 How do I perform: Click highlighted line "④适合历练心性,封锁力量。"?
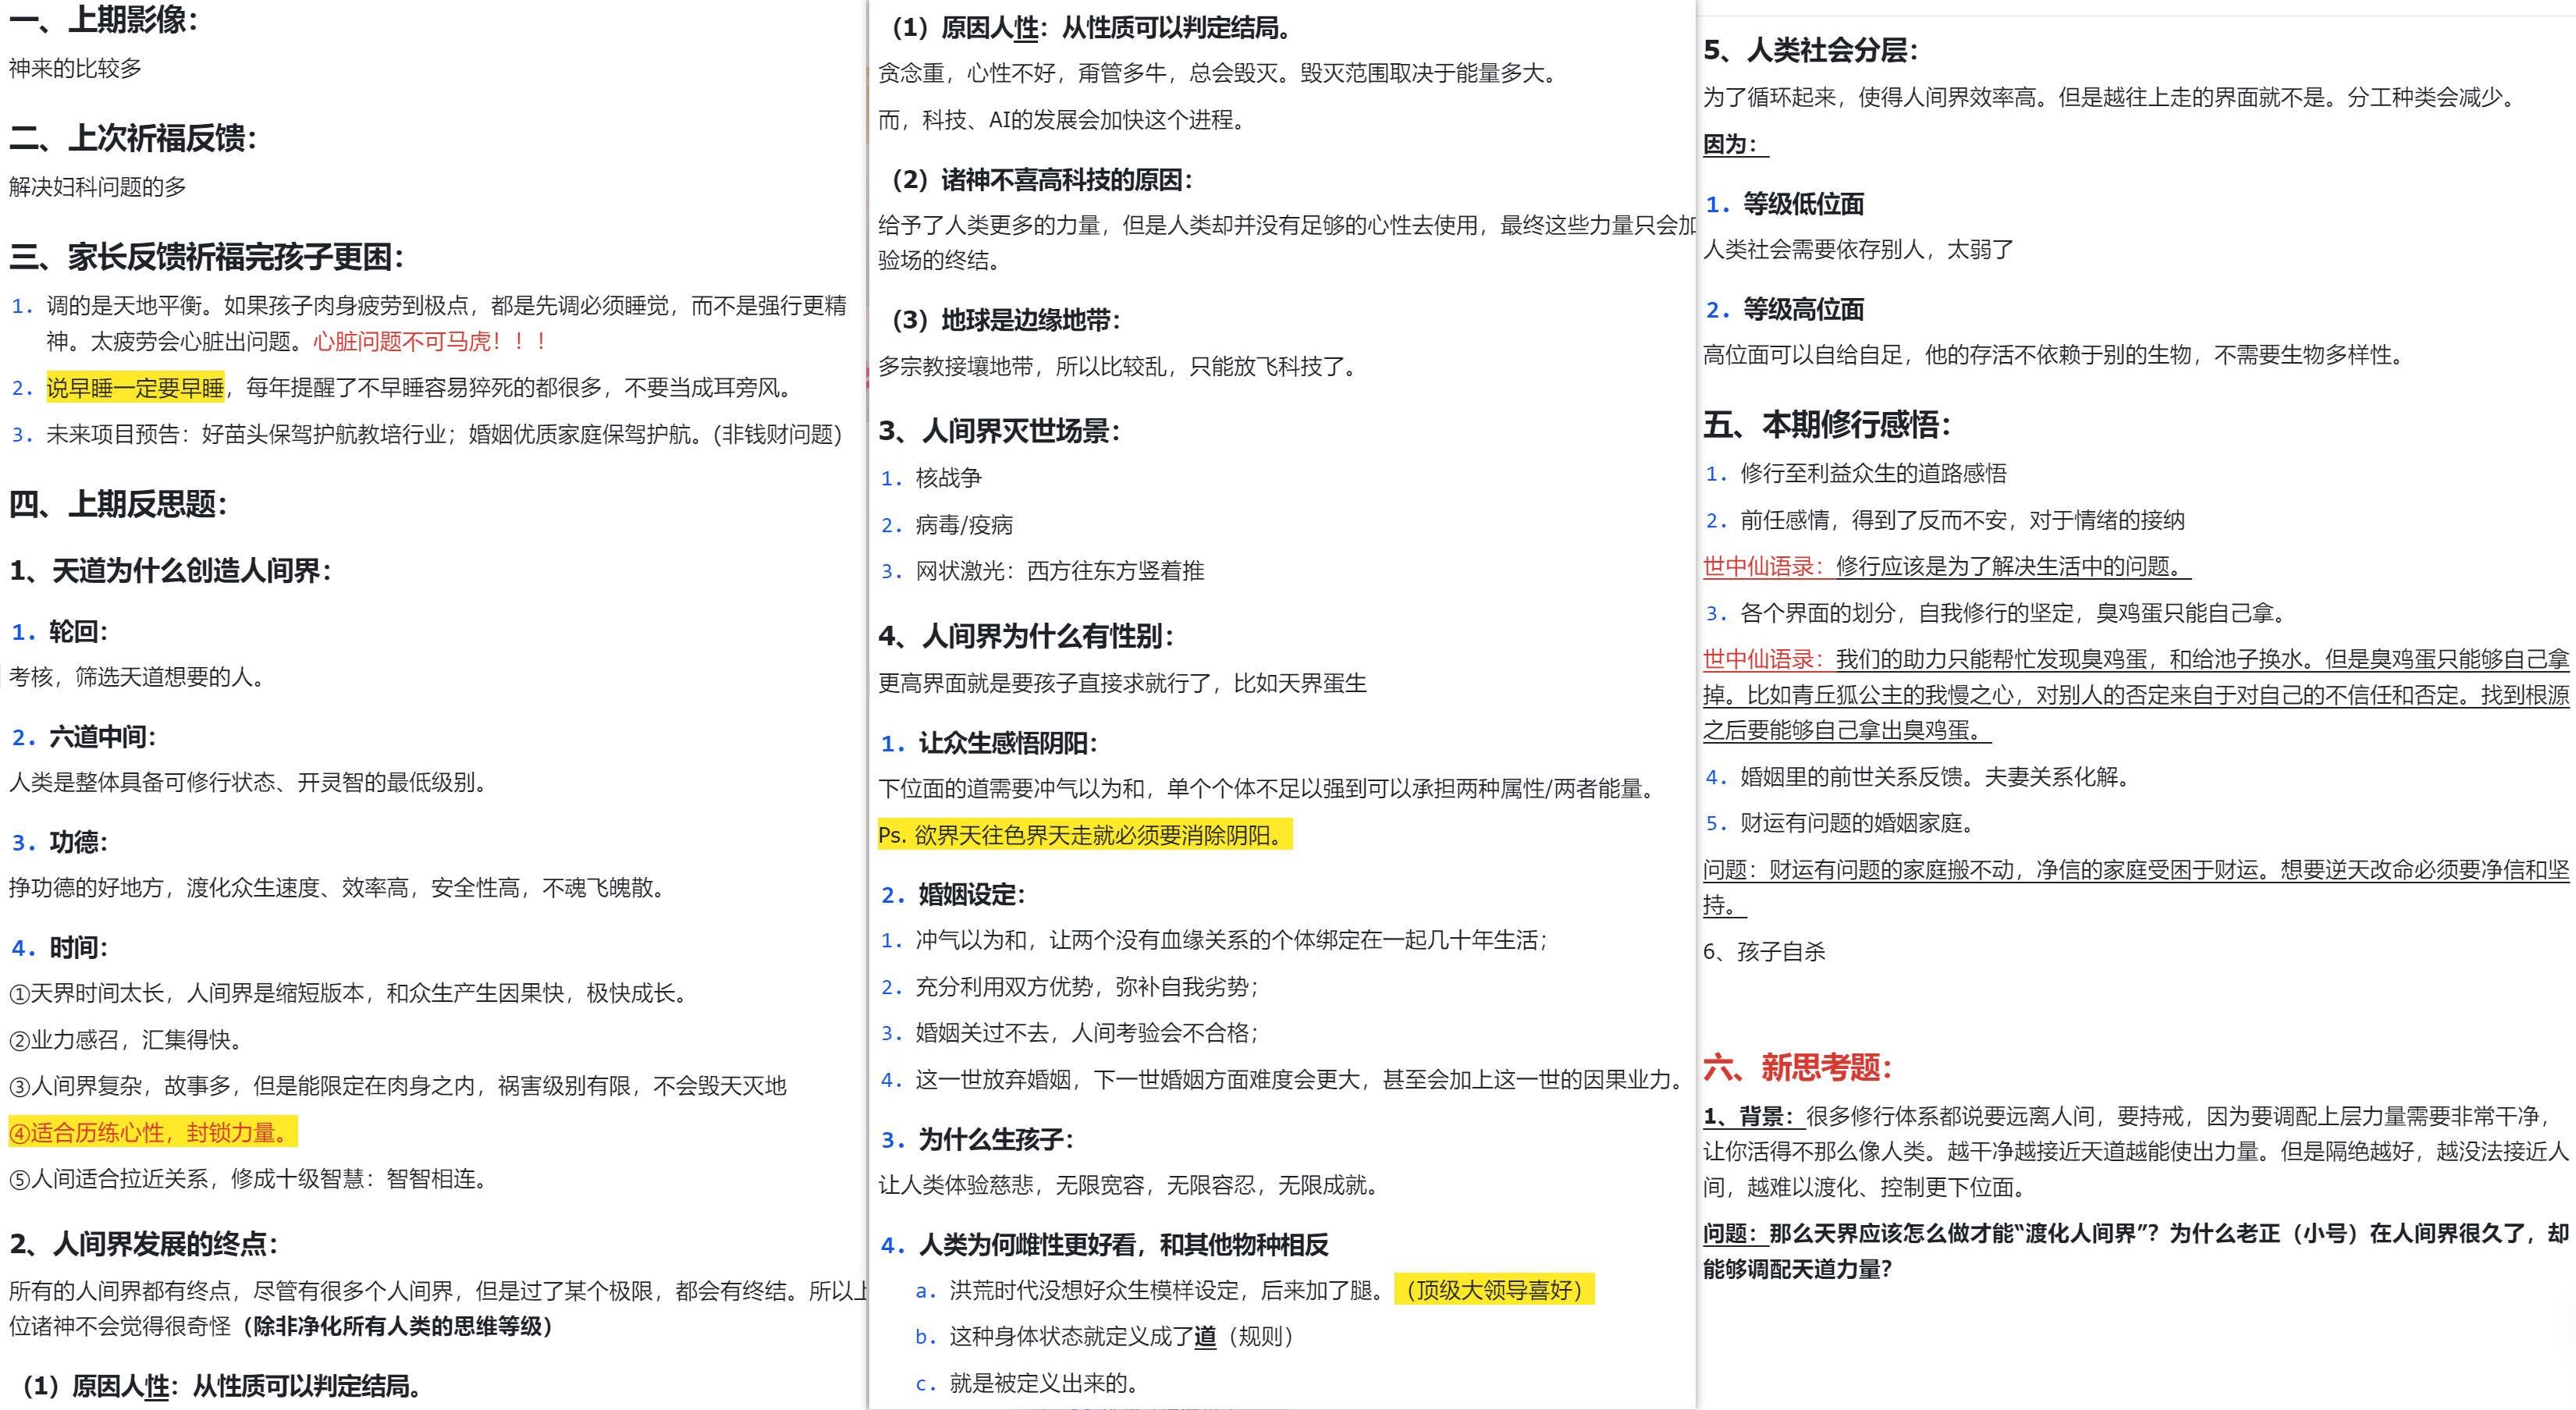pos(153,1133)
